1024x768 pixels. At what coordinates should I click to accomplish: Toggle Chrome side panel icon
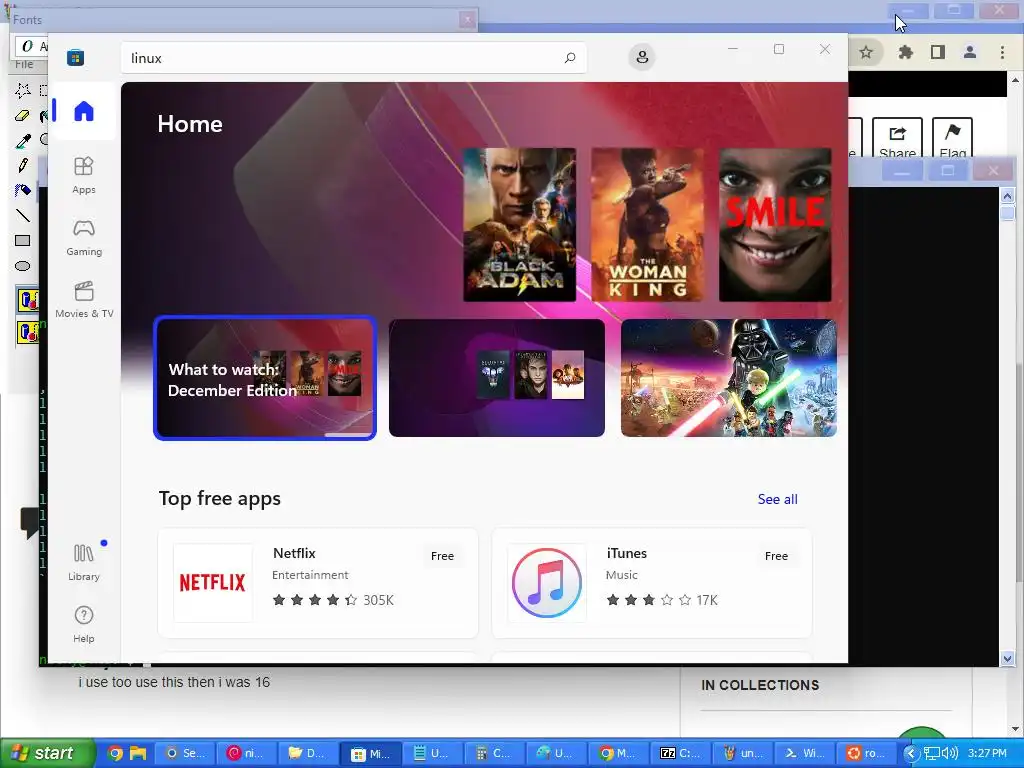[x=938, y=52]
